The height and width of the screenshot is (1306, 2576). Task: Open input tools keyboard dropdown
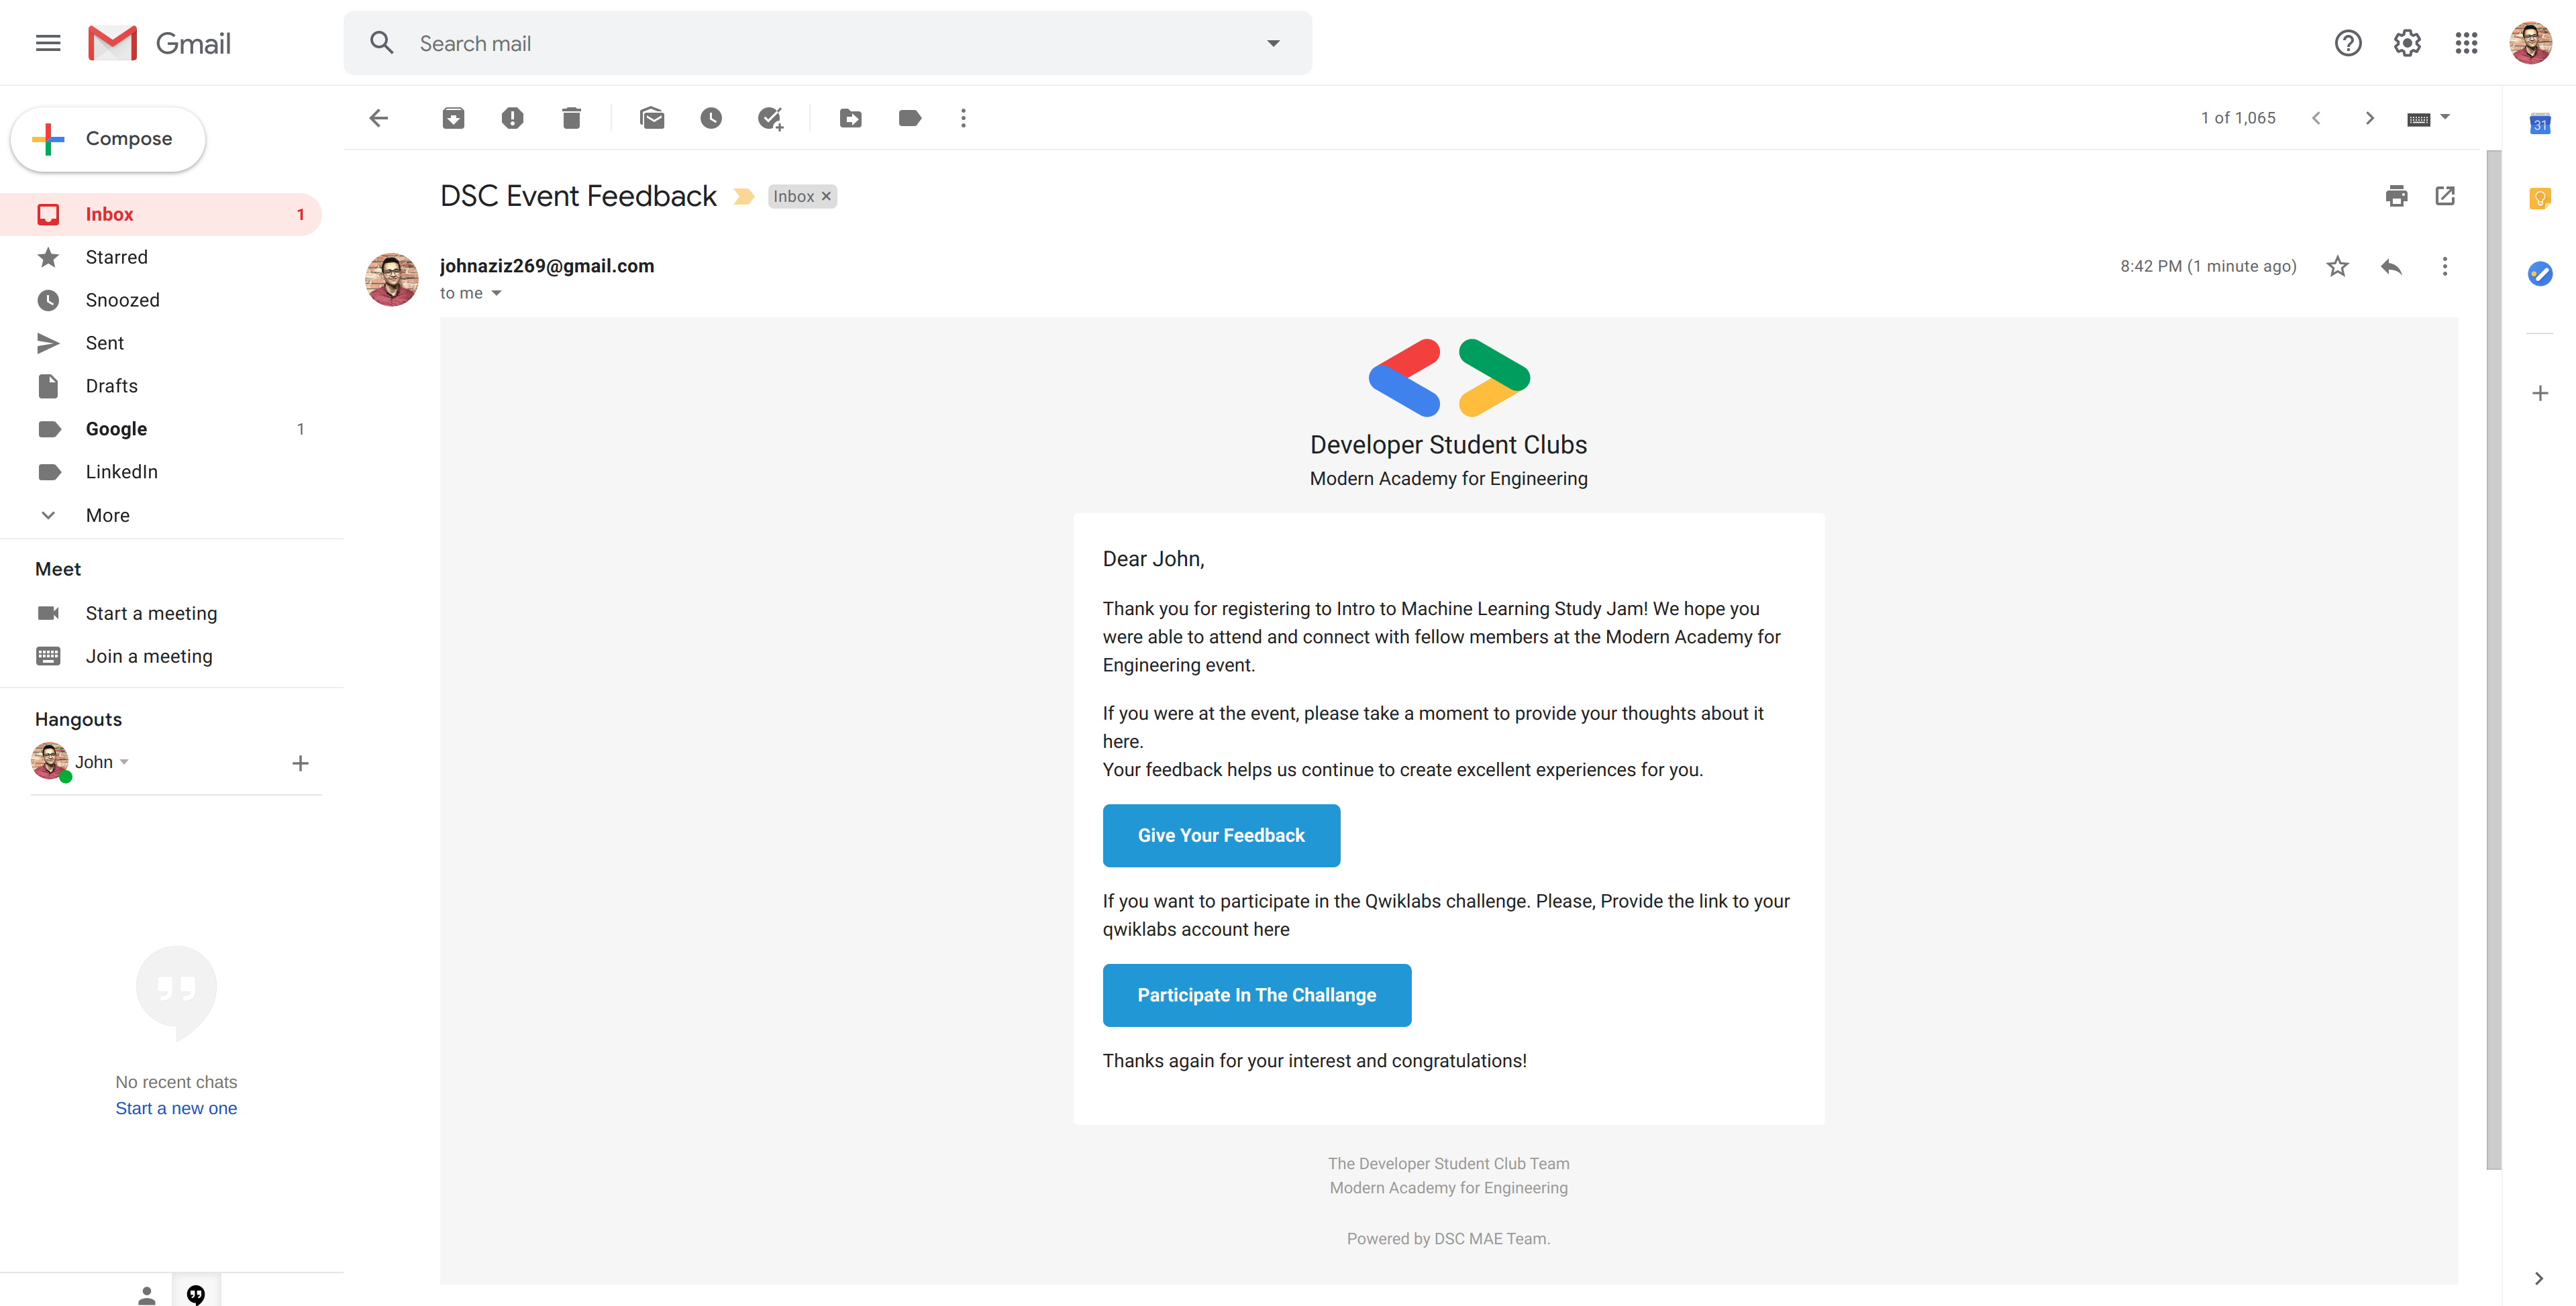(x=2428, y=118)
